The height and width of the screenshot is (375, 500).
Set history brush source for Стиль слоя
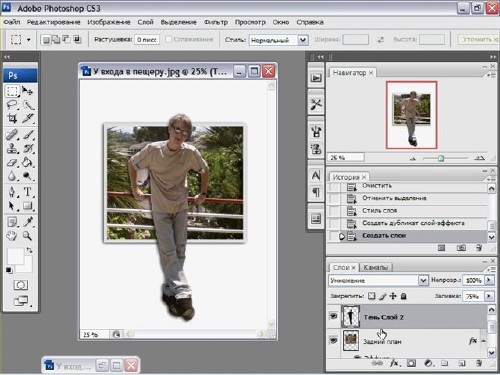pos(334,211)
